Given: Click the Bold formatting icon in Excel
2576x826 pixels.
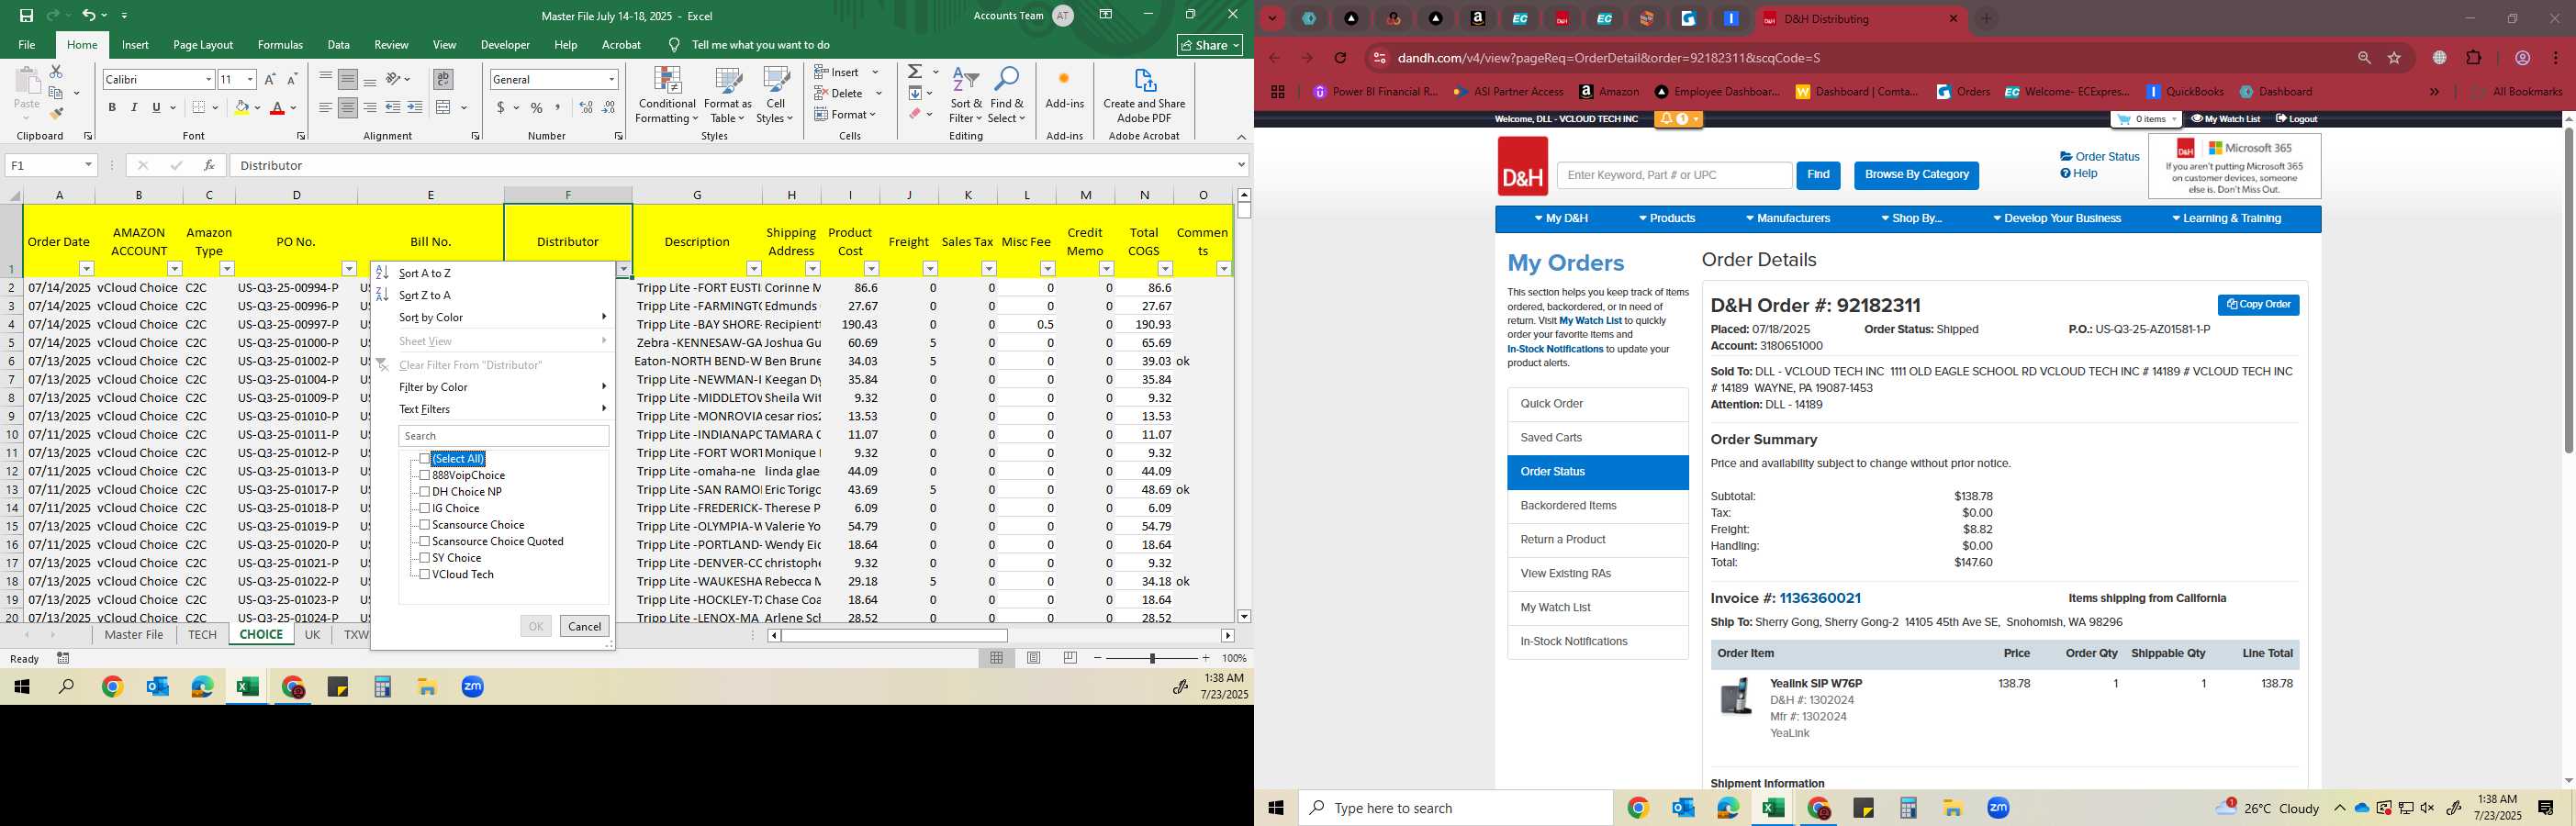Looking at the screenshot, I should click(x=112, y=108).
